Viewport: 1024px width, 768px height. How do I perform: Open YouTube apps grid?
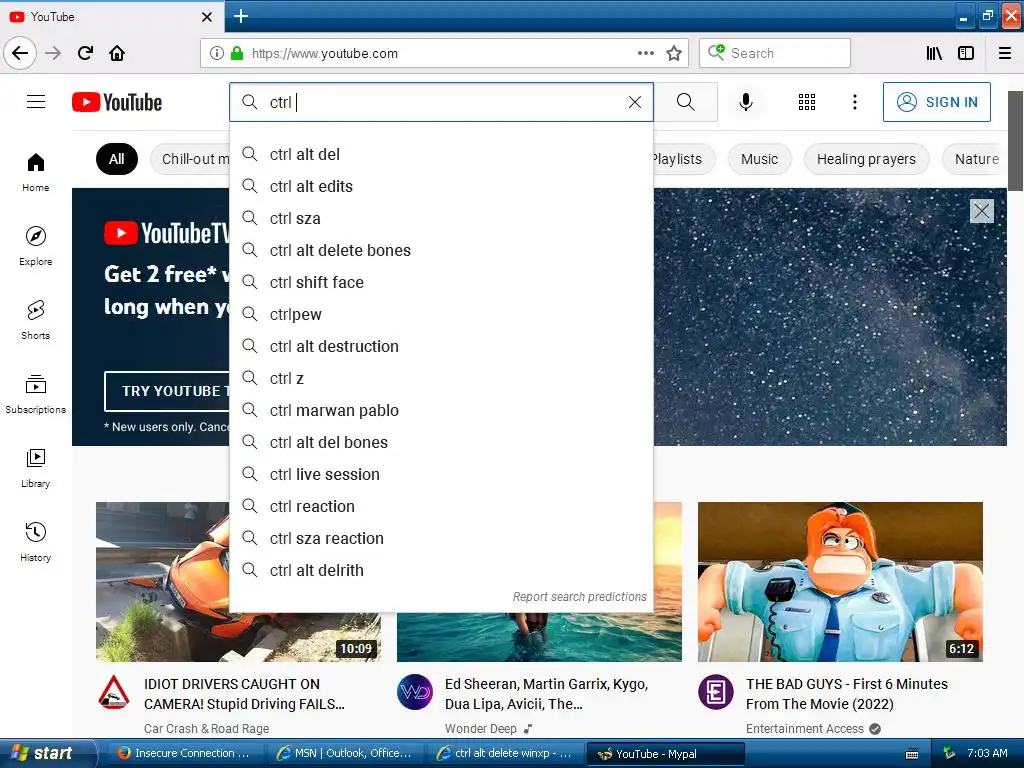pos(807,102)
